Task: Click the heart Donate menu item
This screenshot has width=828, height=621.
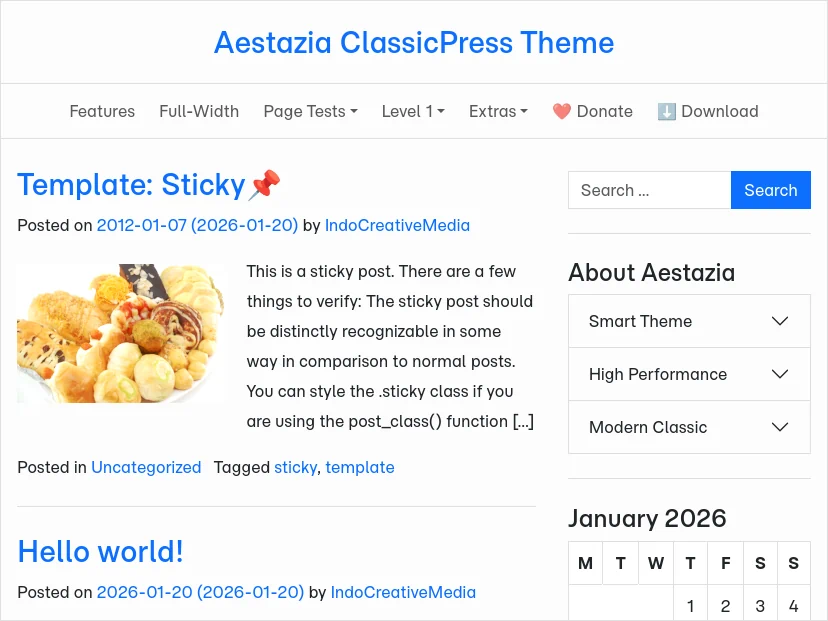Action: point(592,111)
